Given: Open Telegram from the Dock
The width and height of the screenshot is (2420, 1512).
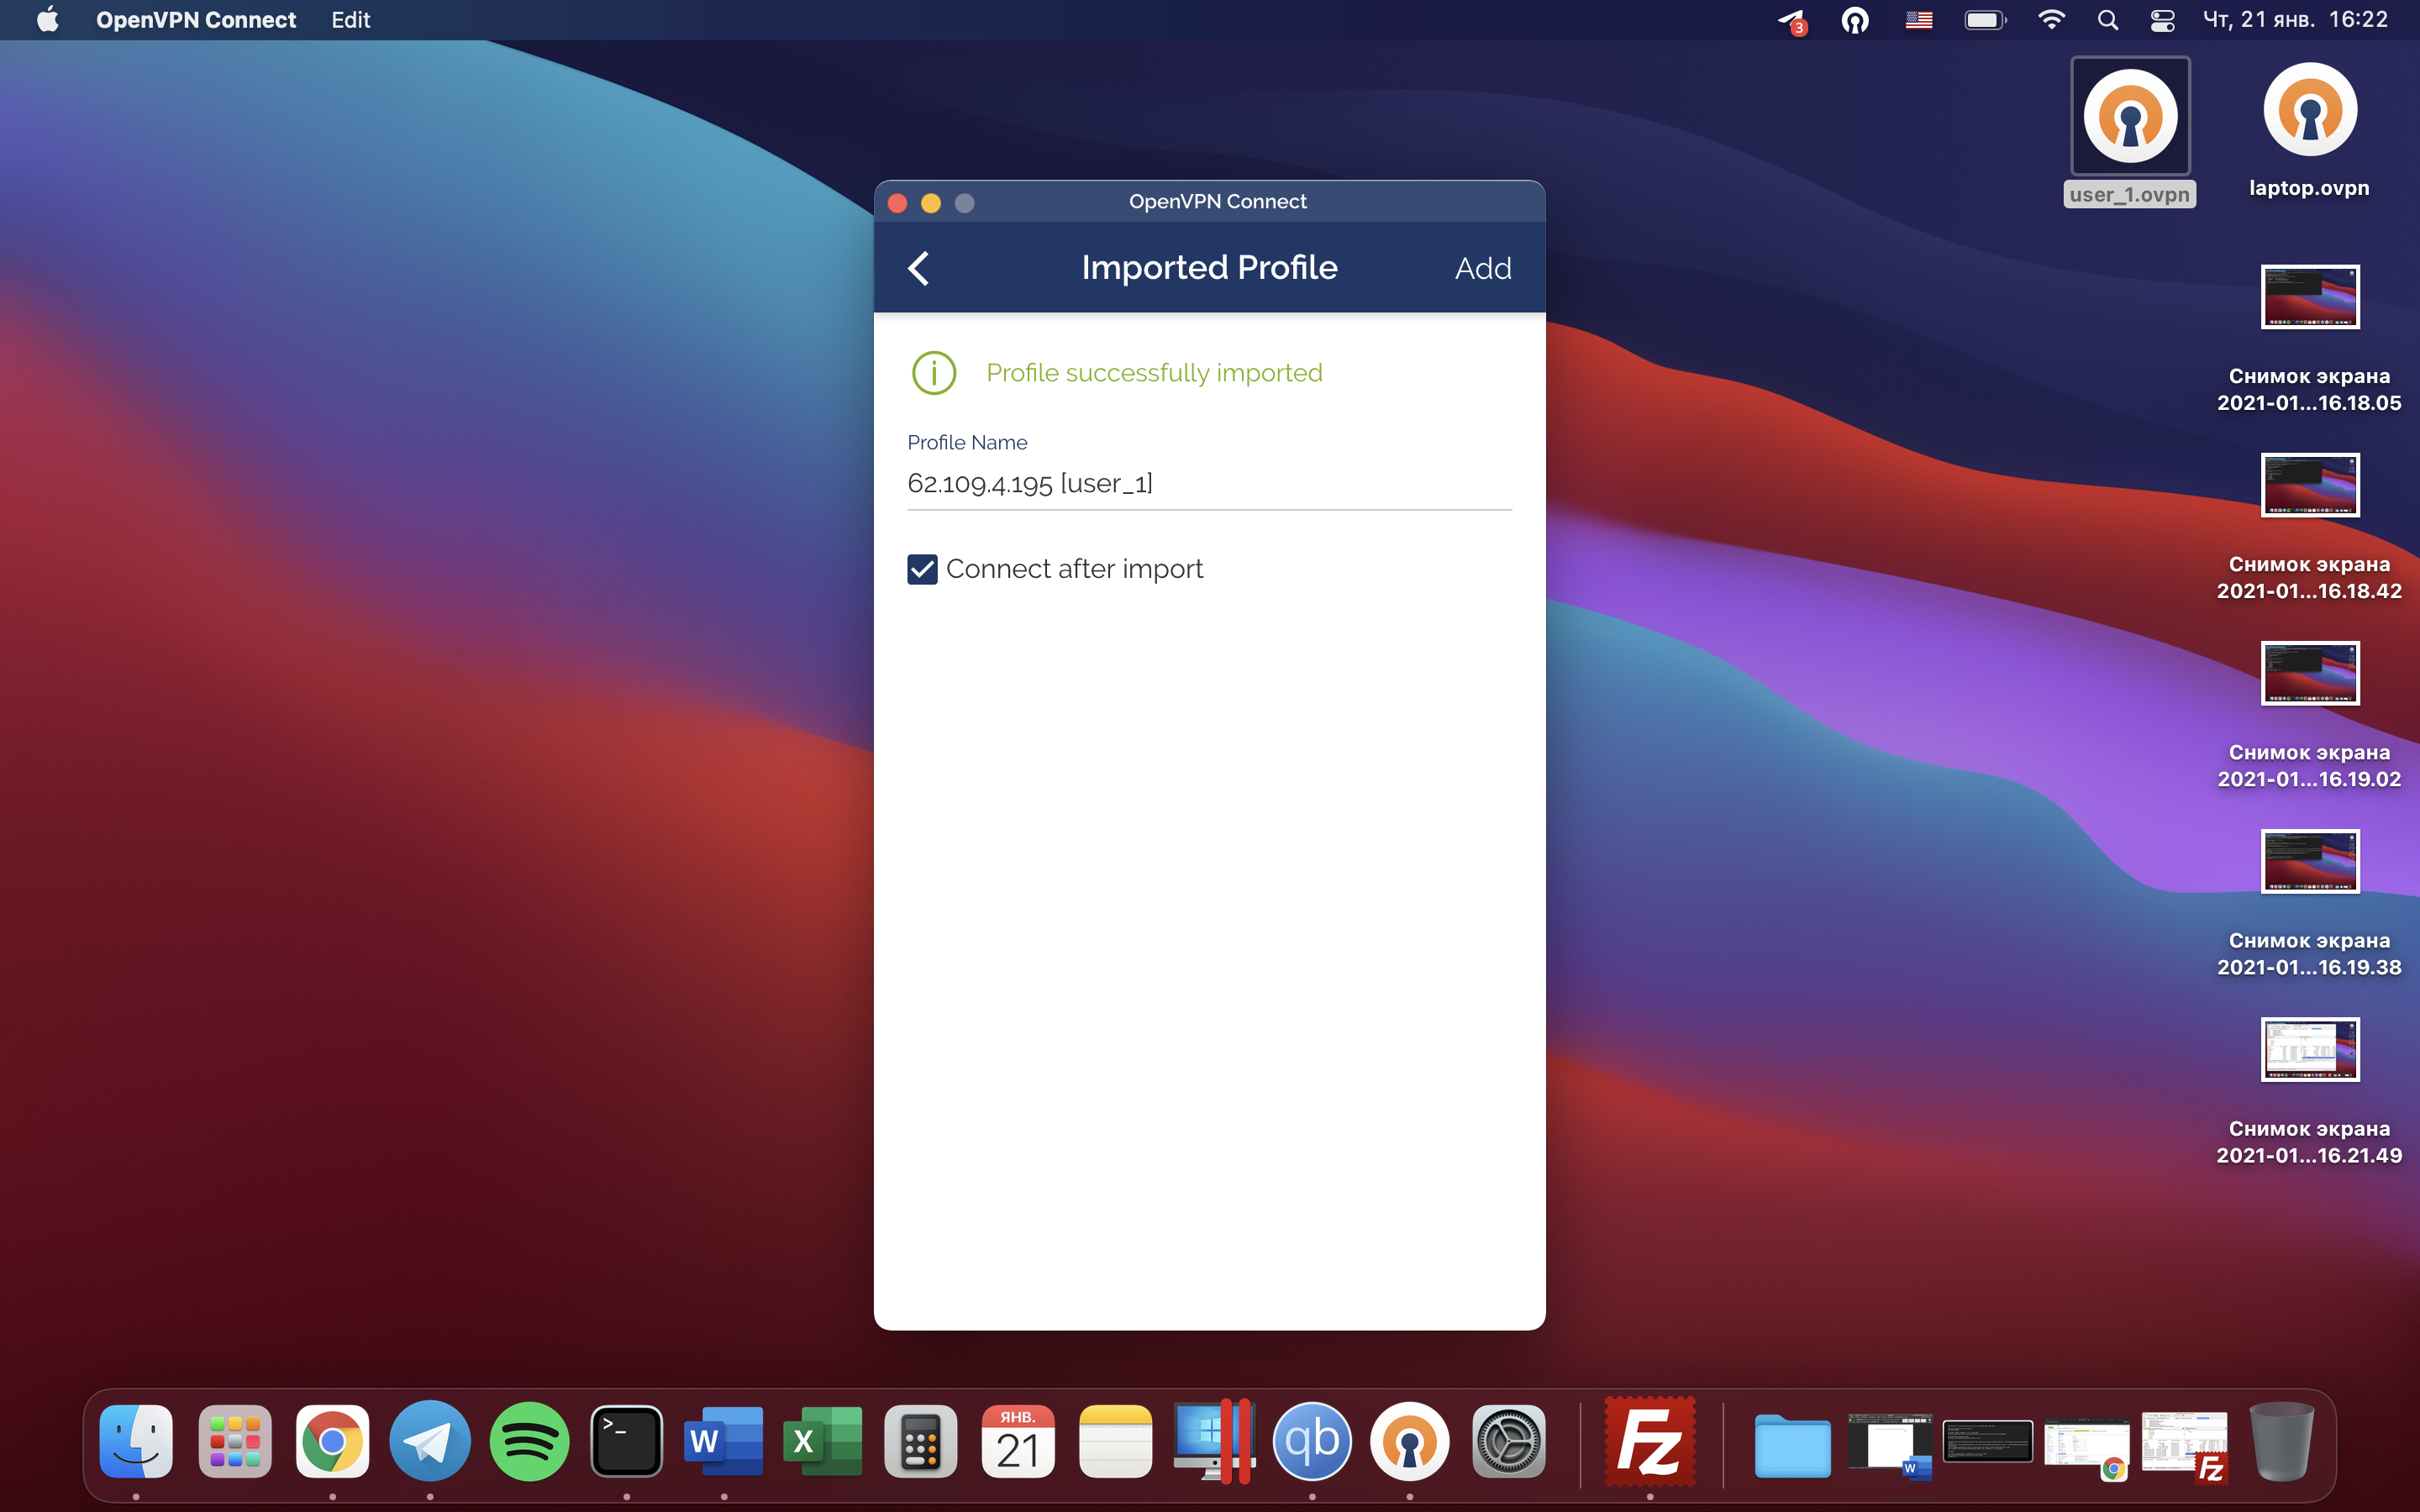Looking at the screenshot, I should [430, 1441].
